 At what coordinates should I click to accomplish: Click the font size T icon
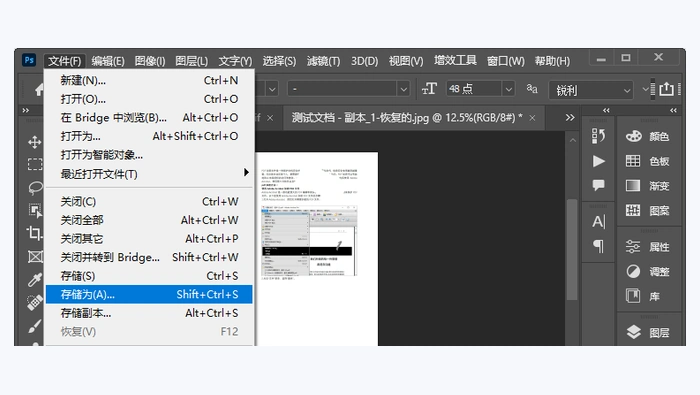pyautogui.click(x=429, y=89)
